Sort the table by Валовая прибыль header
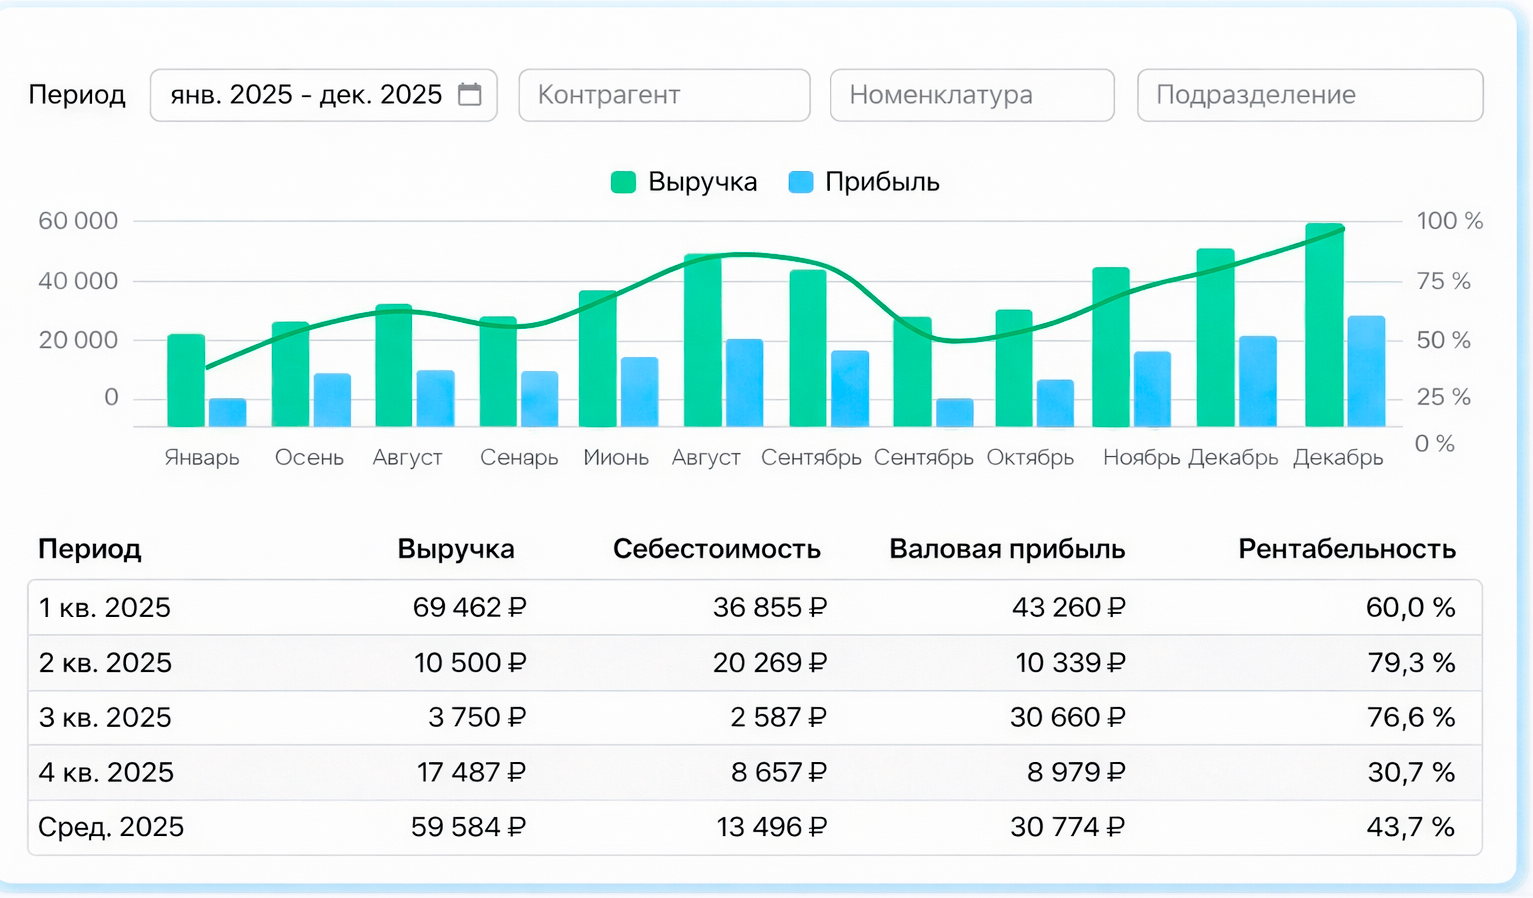 tap(1006, 549)
